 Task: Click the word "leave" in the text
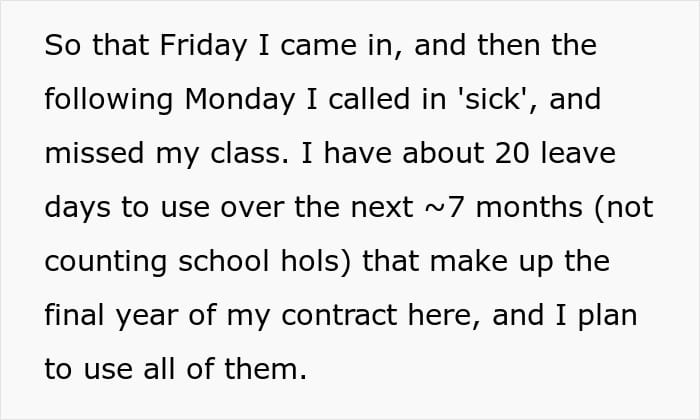coord(578,153)
